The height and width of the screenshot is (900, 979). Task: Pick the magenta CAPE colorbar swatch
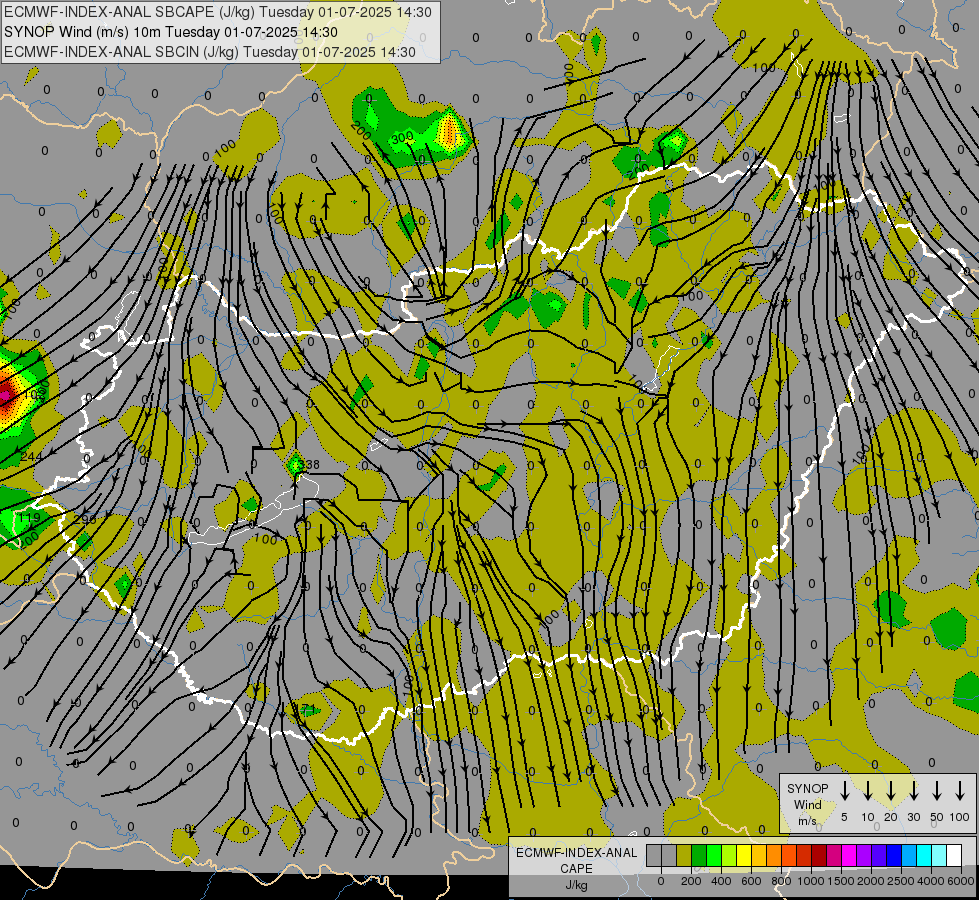coord(849,855)
